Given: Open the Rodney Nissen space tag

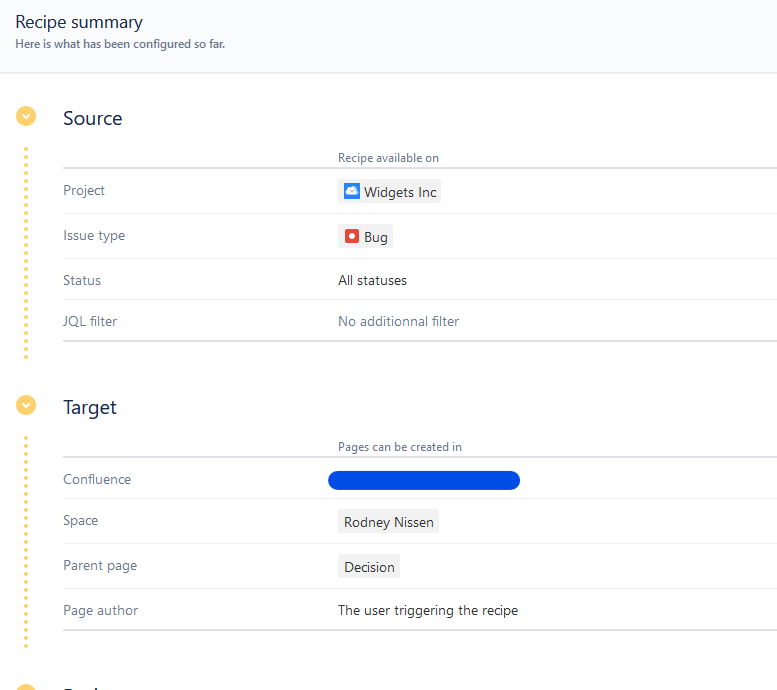Looking at the screenshot, I should pyautogui.click(x=388, y=522).
